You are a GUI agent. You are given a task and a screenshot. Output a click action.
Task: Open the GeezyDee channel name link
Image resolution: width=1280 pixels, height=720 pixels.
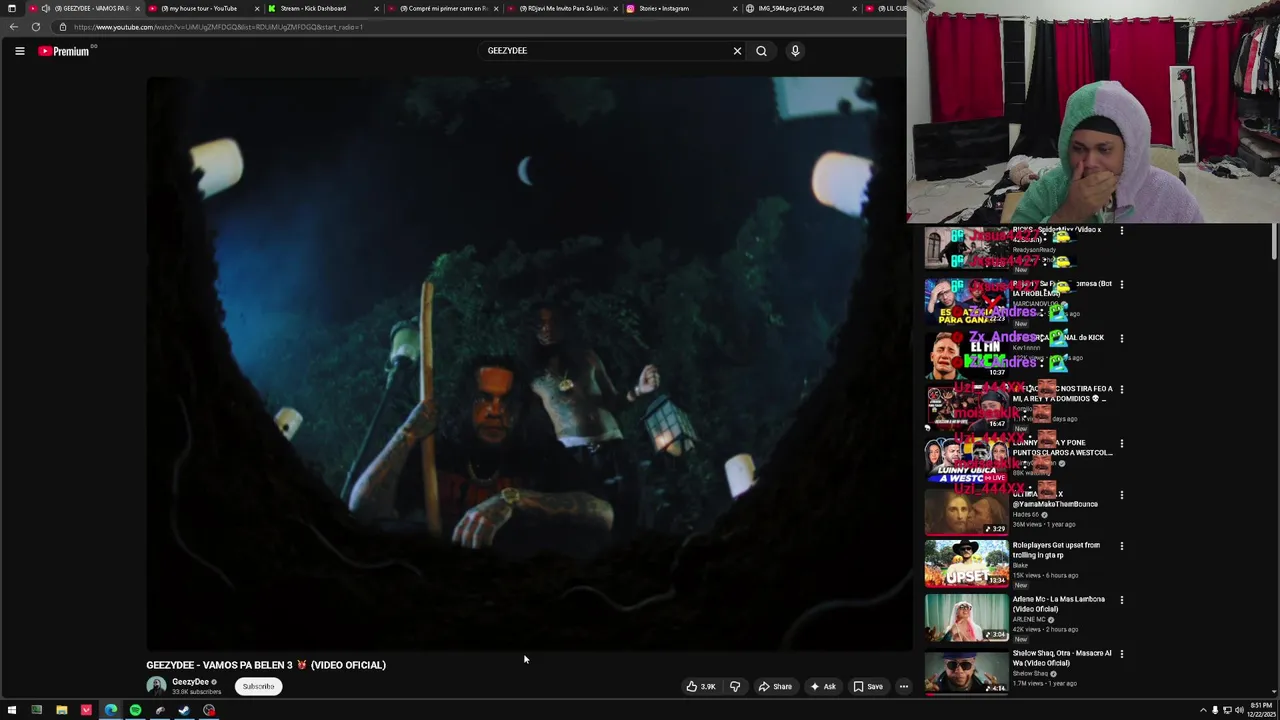190,682
